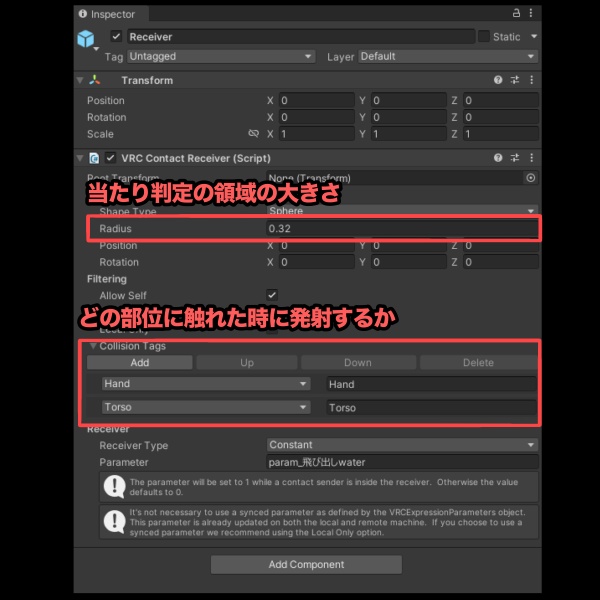Open the Shape Type dropdown
This screenshot has width=600, height=600.
(x=402, y=210)
